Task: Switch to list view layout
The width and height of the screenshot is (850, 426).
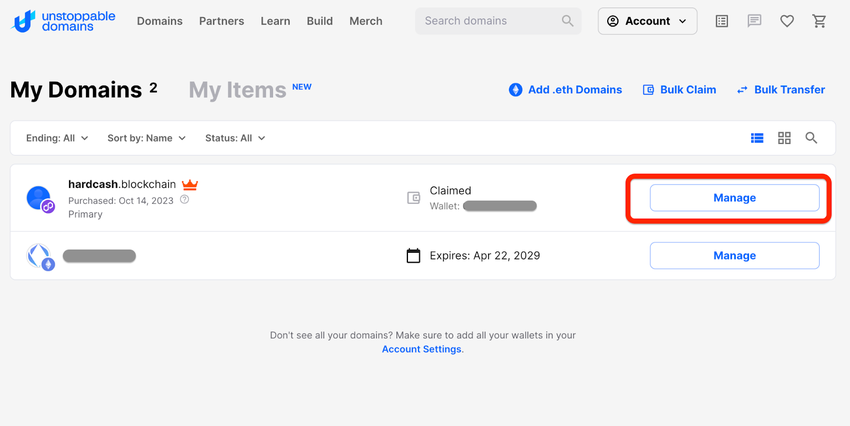Action: pos(757,138)
